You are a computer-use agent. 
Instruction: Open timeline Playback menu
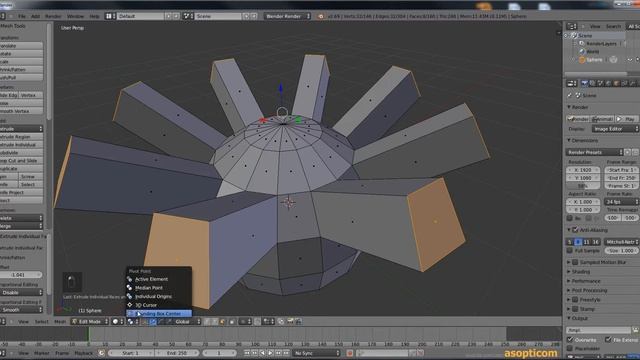pyautogui.click(x=84, y=353)
